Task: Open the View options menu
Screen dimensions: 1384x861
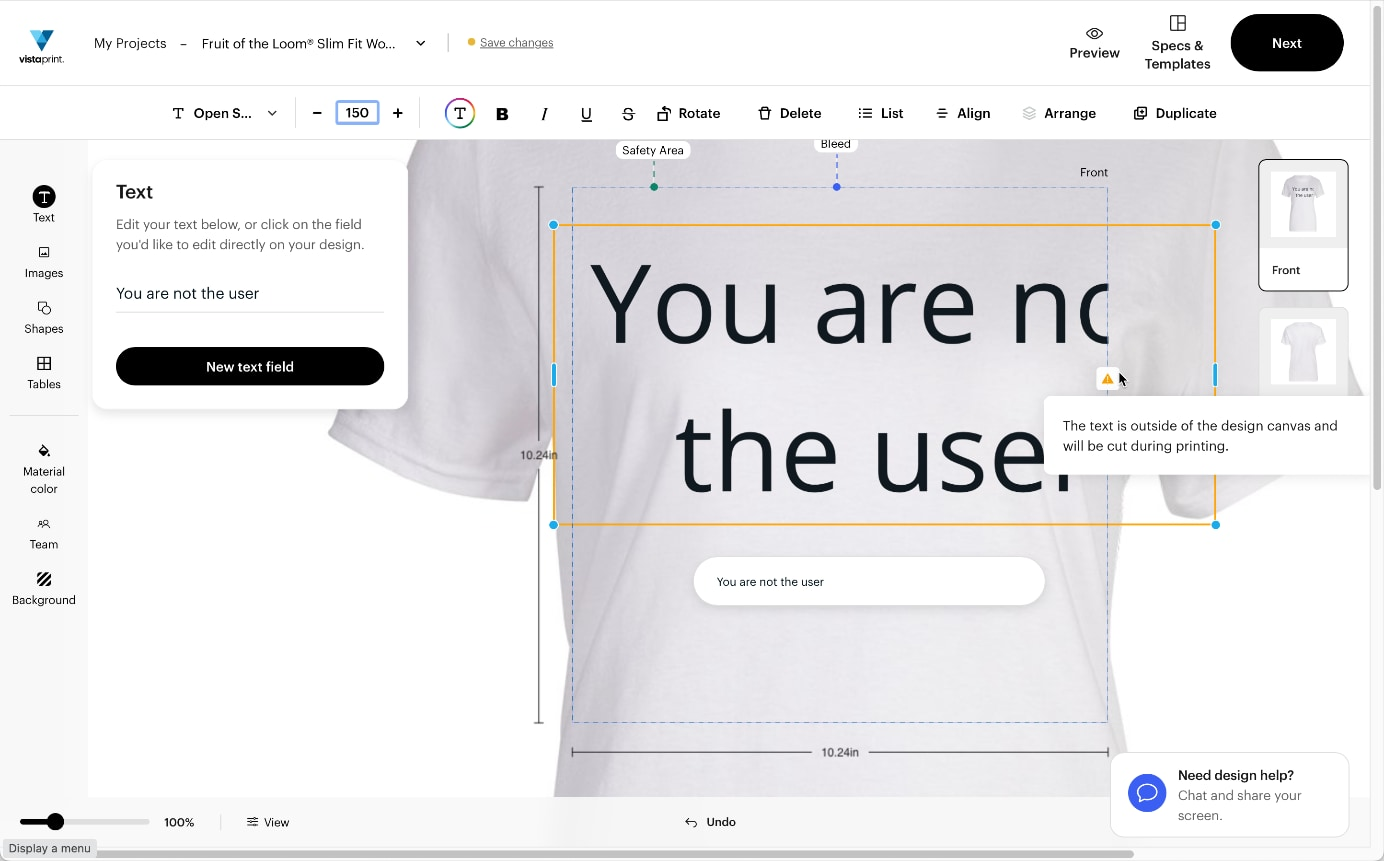Action: tap(268, 822)
